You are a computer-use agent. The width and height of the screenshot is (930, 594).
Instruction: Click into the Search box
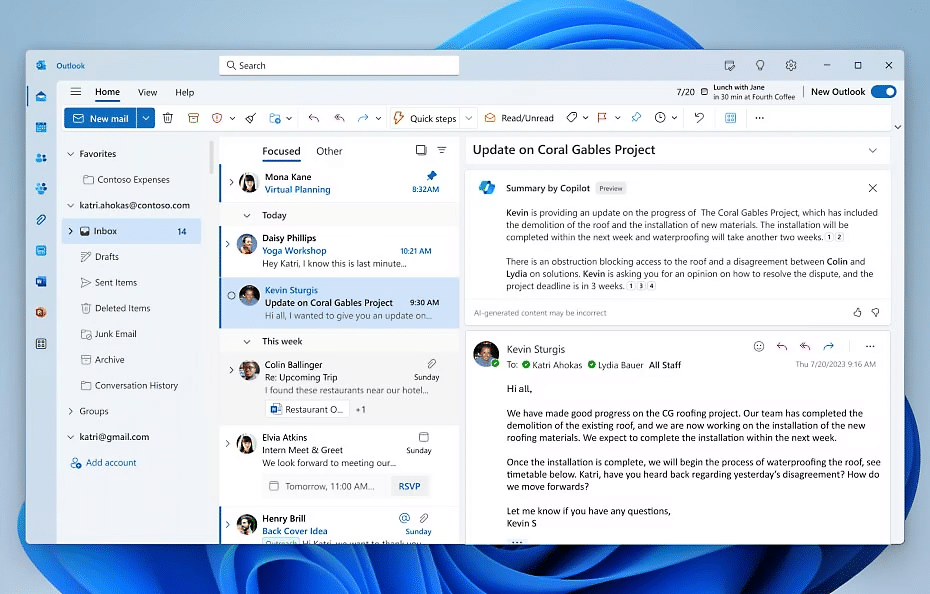point(339,65)
